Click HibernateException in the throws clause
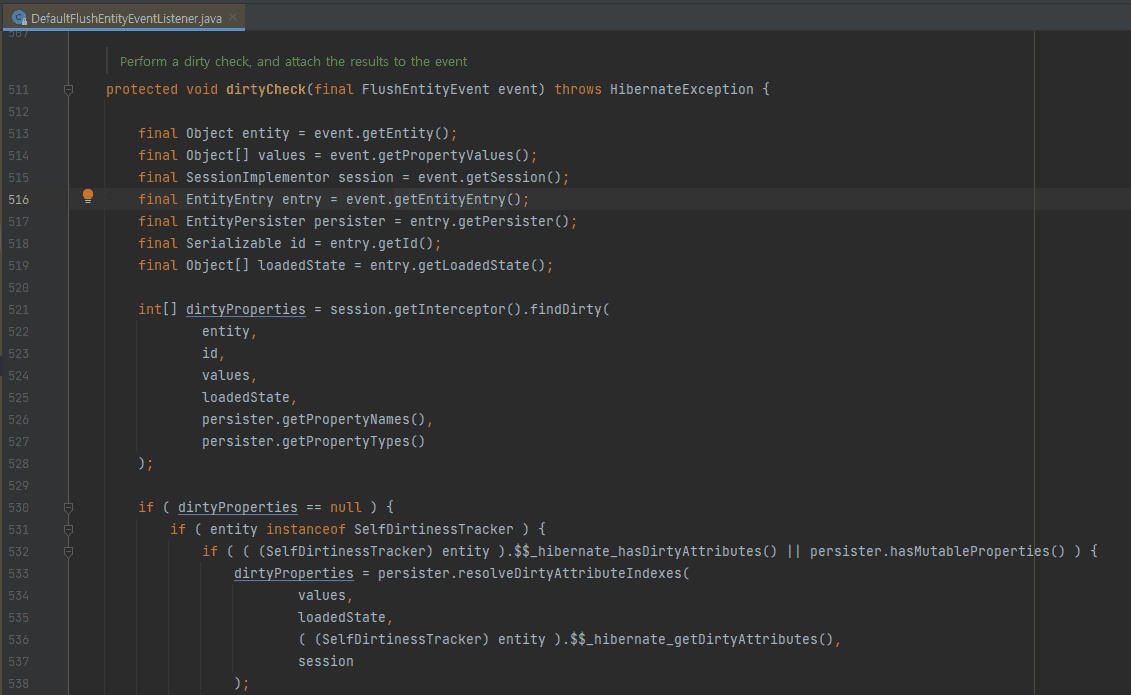 [x=682, y=89]
